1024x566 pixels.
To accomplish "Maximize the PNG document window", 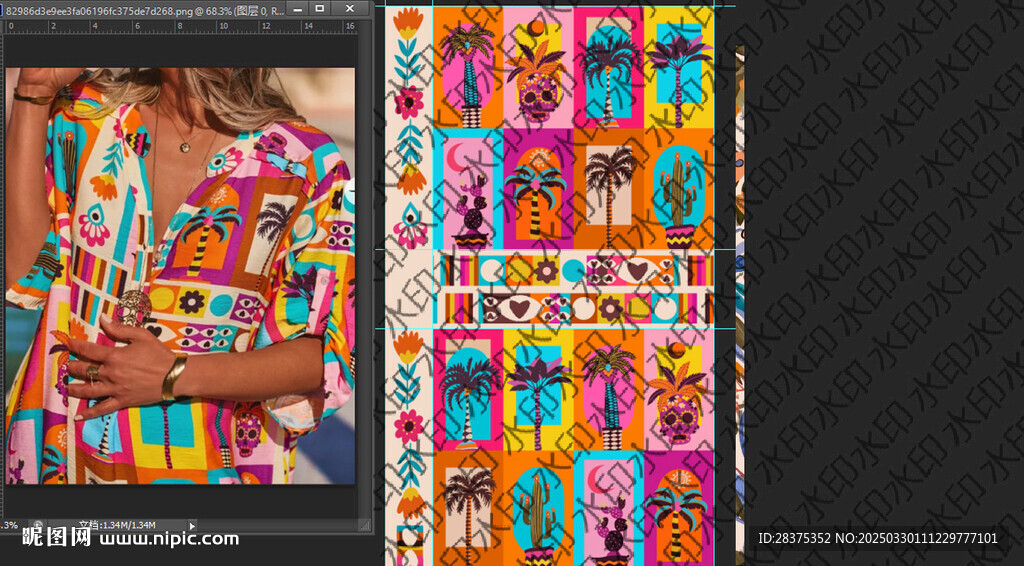I will click(319, 8).
